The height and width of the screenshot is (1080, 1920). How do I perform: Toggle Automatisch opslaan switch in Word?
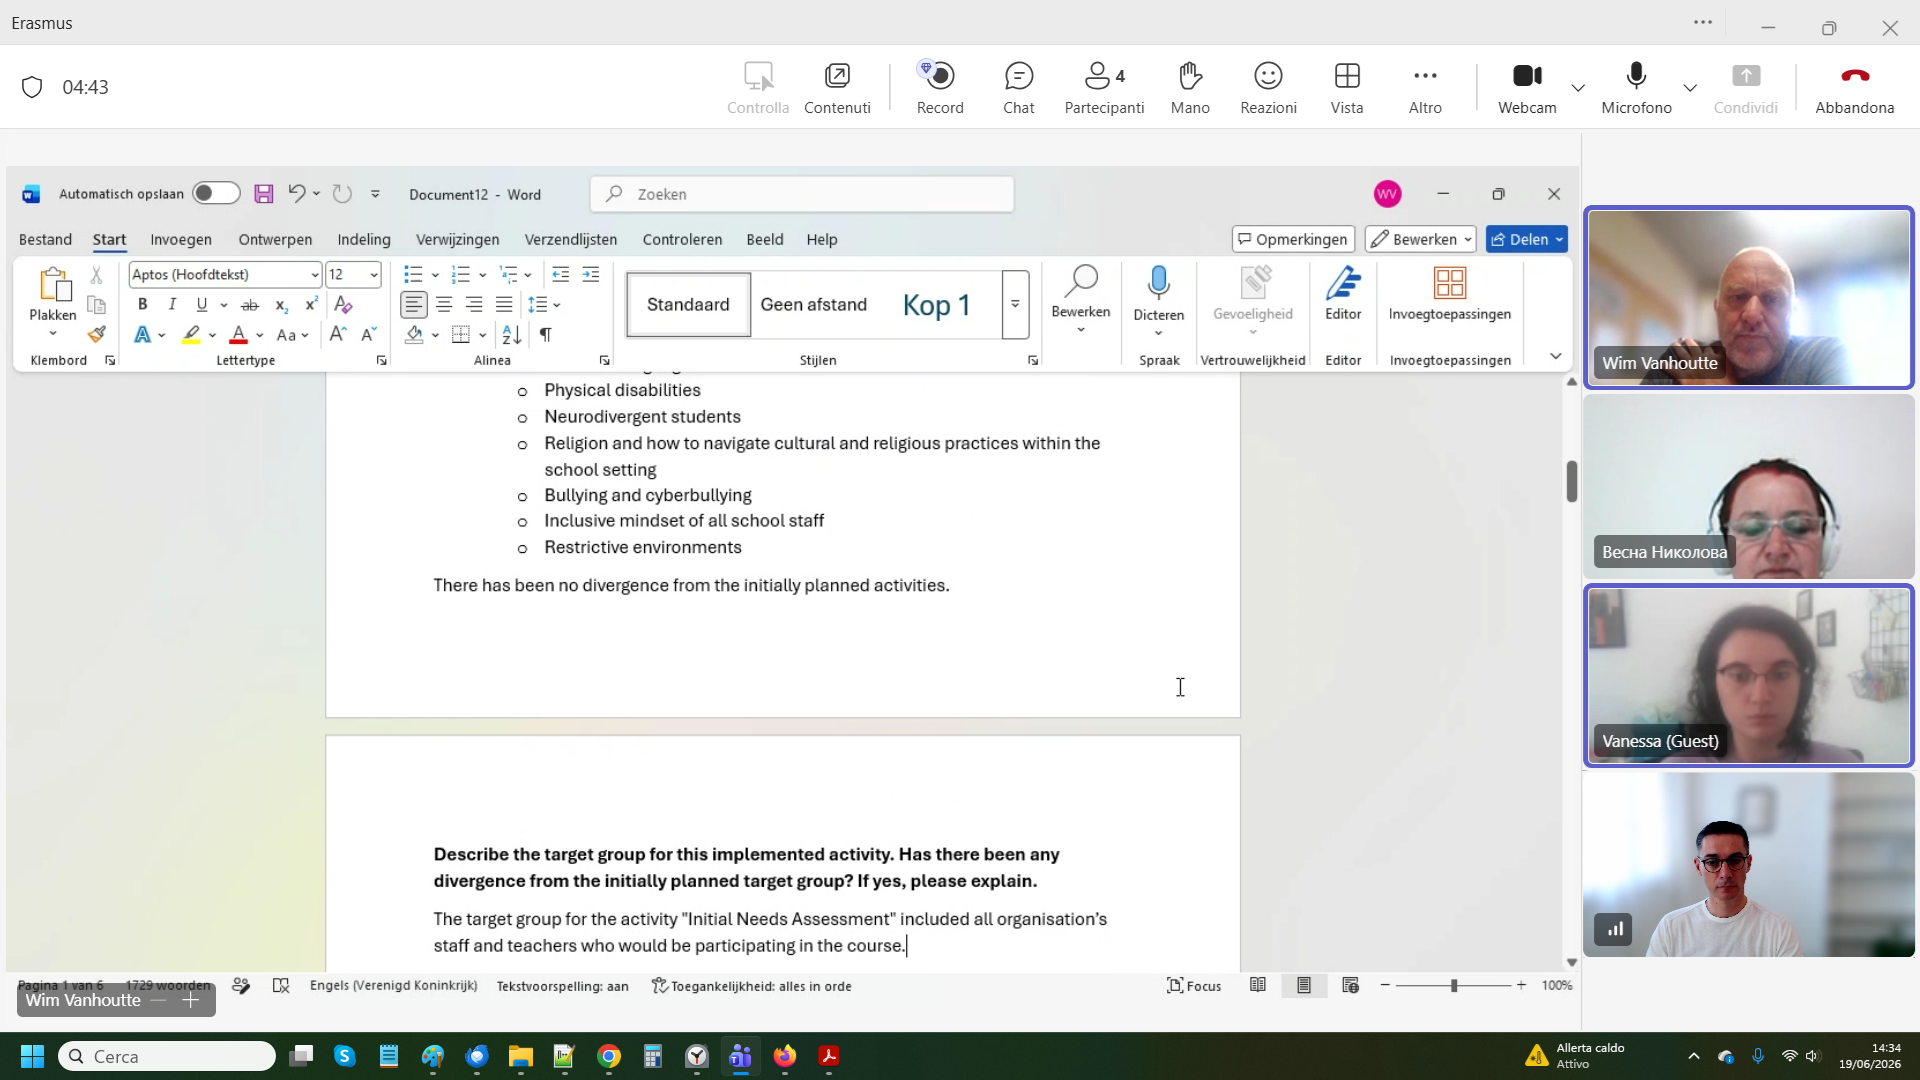click(x=216, y=193)
